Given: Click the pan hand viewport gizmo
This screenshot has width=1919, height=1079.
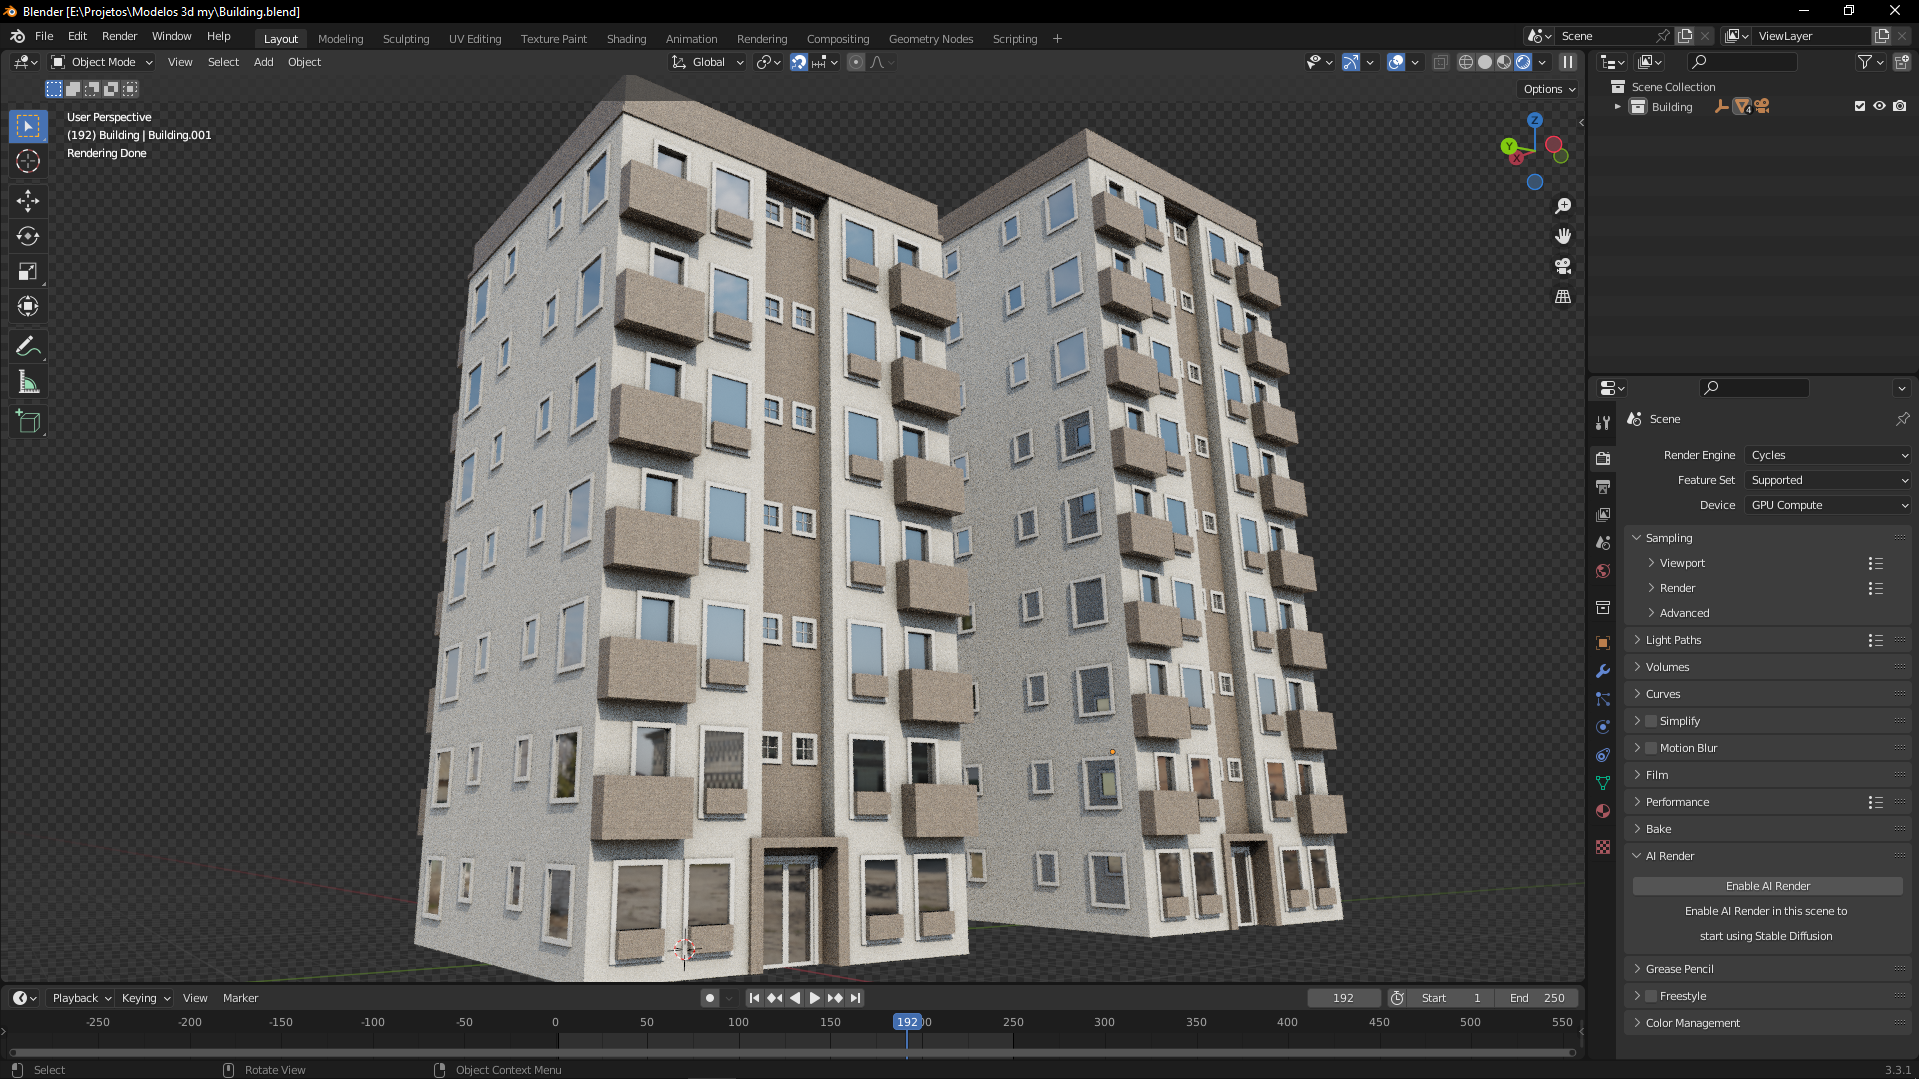Looking at the screenshot, I should [1563, 236].
